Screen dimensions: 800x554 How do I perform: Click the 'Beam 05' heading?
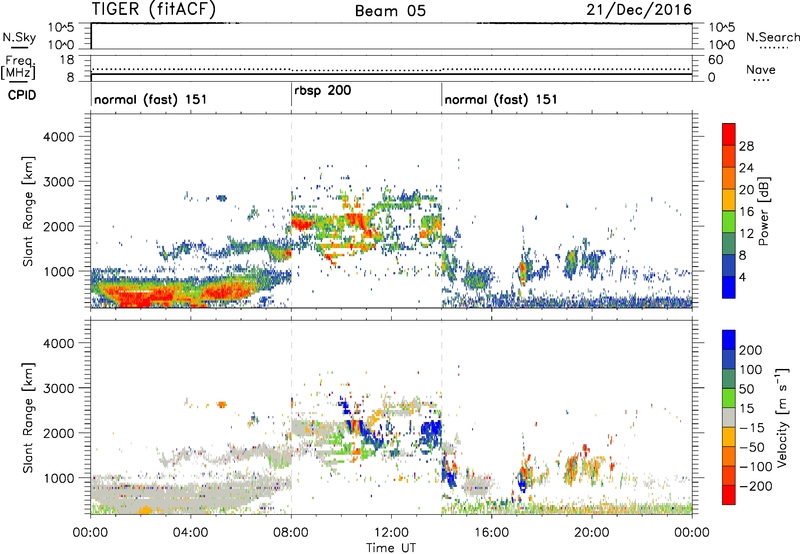pos(390,11)
